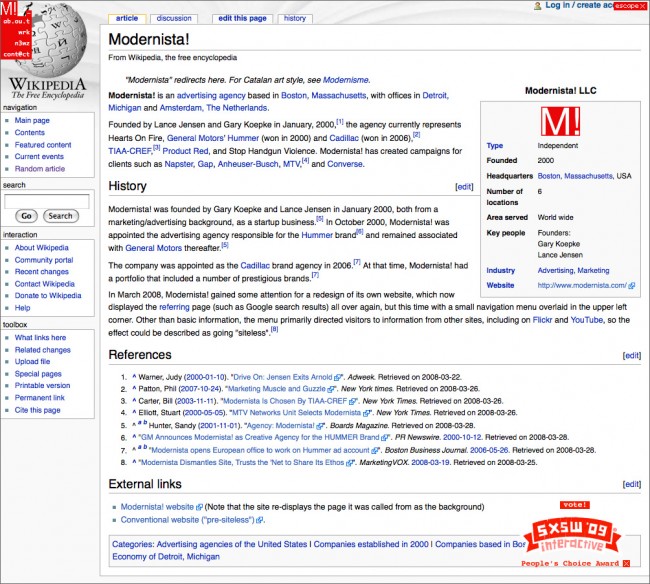Viewport: 650px width, 584px height.
Task: Open reference 'Drive On: Jensen Exits Arnold'
Action: (x=283, y=377)
